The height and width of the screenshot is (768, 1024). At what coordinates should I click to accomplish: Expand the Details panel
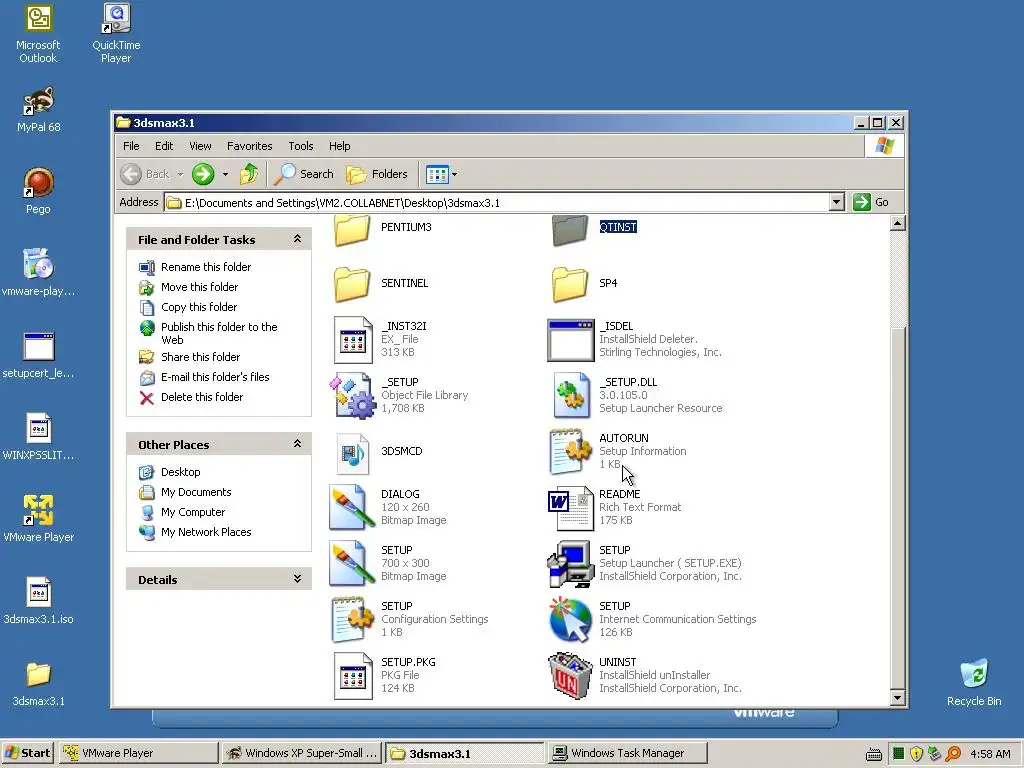[297, 579]
